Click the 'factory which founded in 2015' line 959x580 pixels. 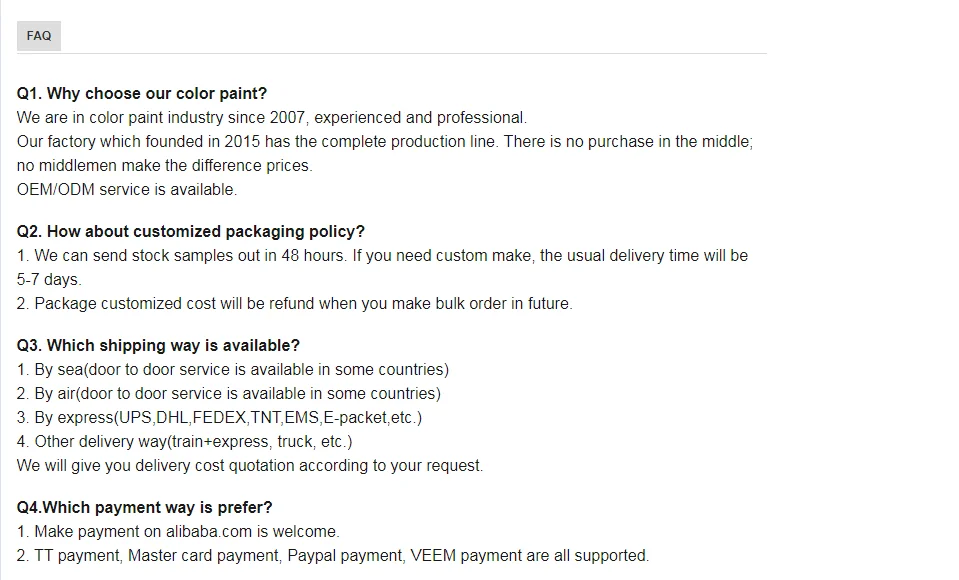[x=385, y=142]
